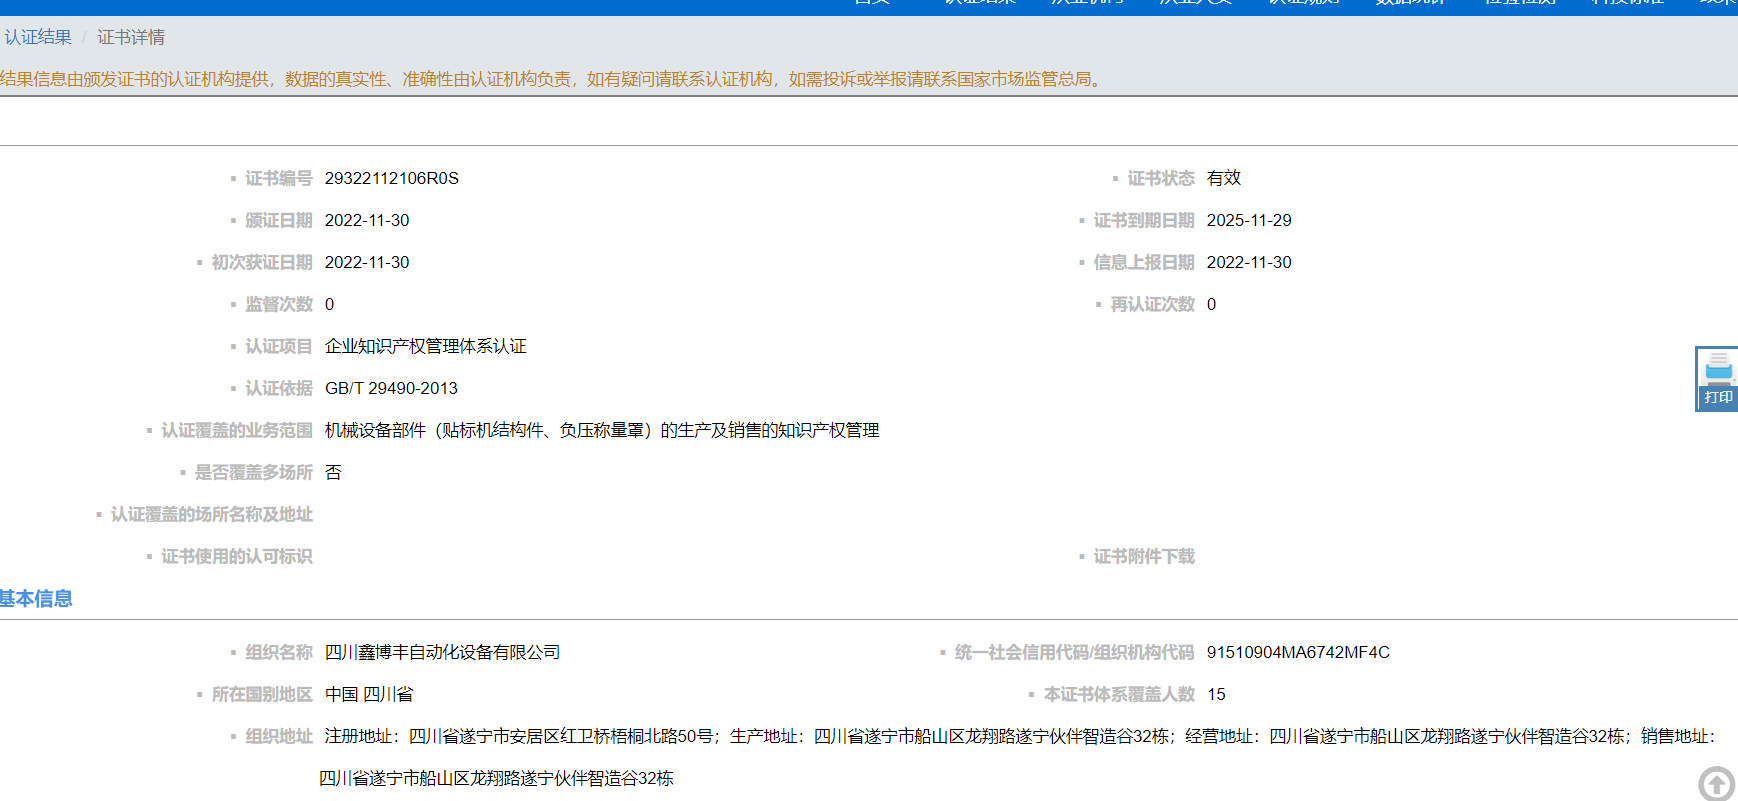Click the 证书到期日期 field label
The height and width of the screenshot is (801, 1738).
[1144, 220]
